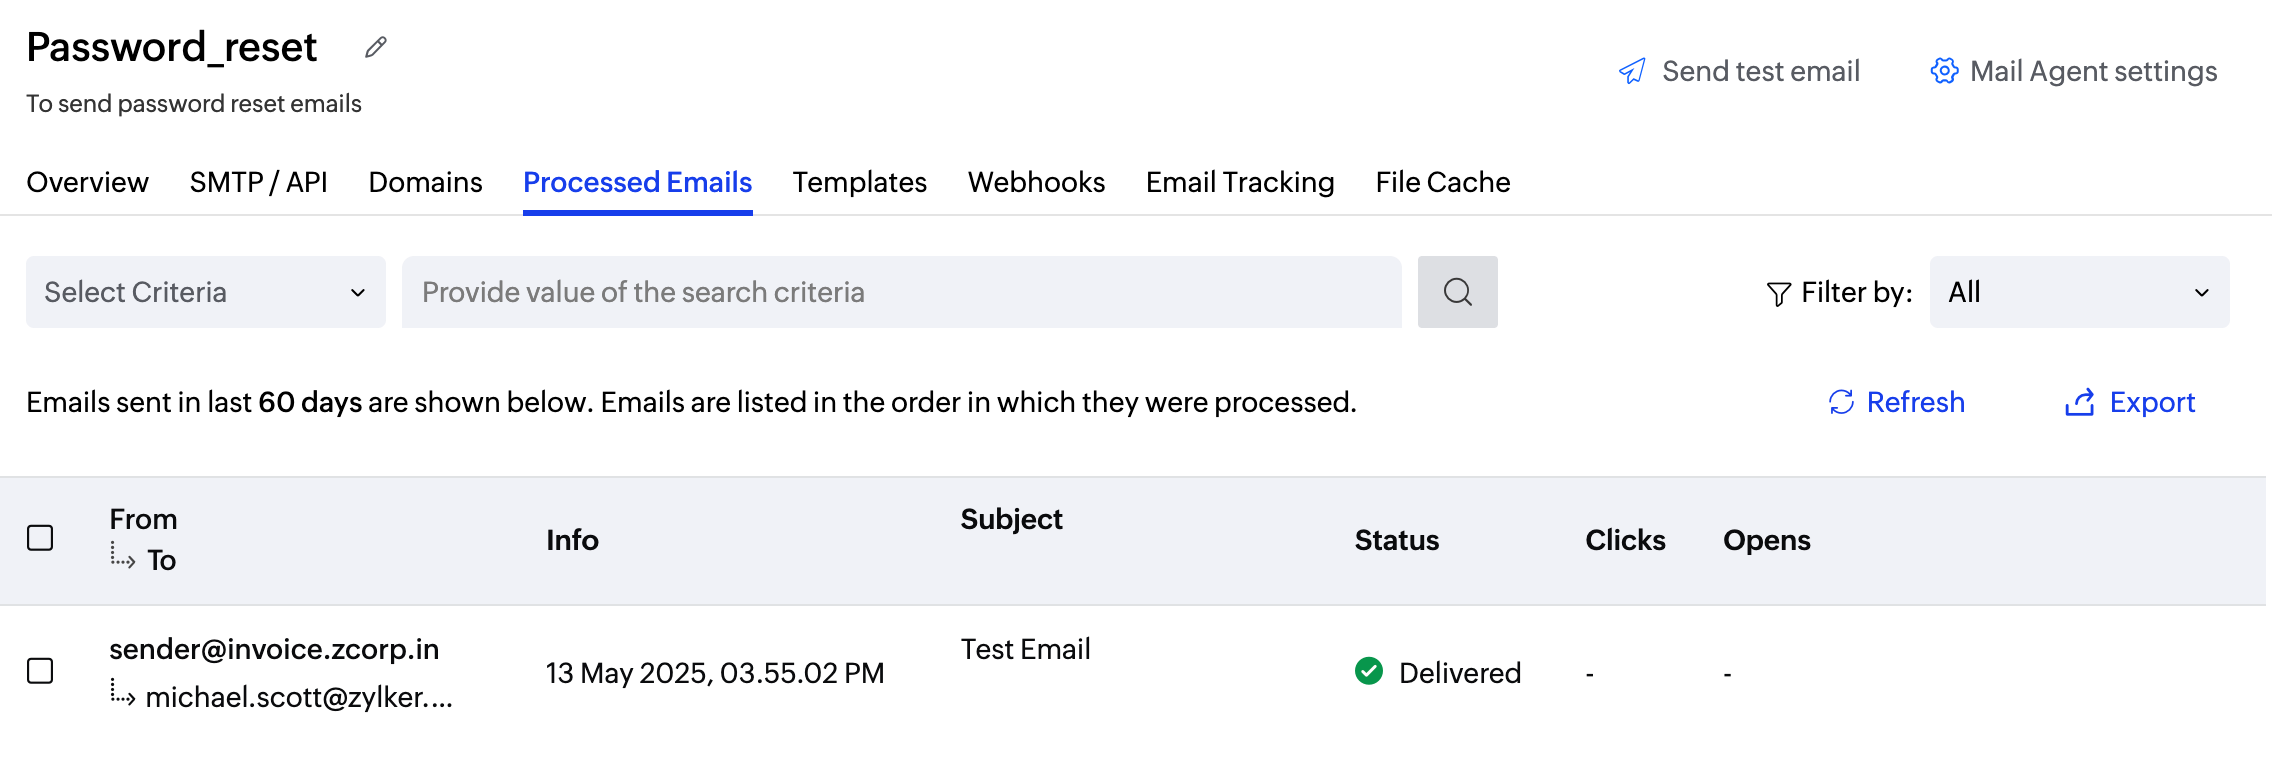Screen dimensions: 2272x782
Task: Click the green Delivered status checkmark
Action: pyautogui.click(x=1369, y=671)
